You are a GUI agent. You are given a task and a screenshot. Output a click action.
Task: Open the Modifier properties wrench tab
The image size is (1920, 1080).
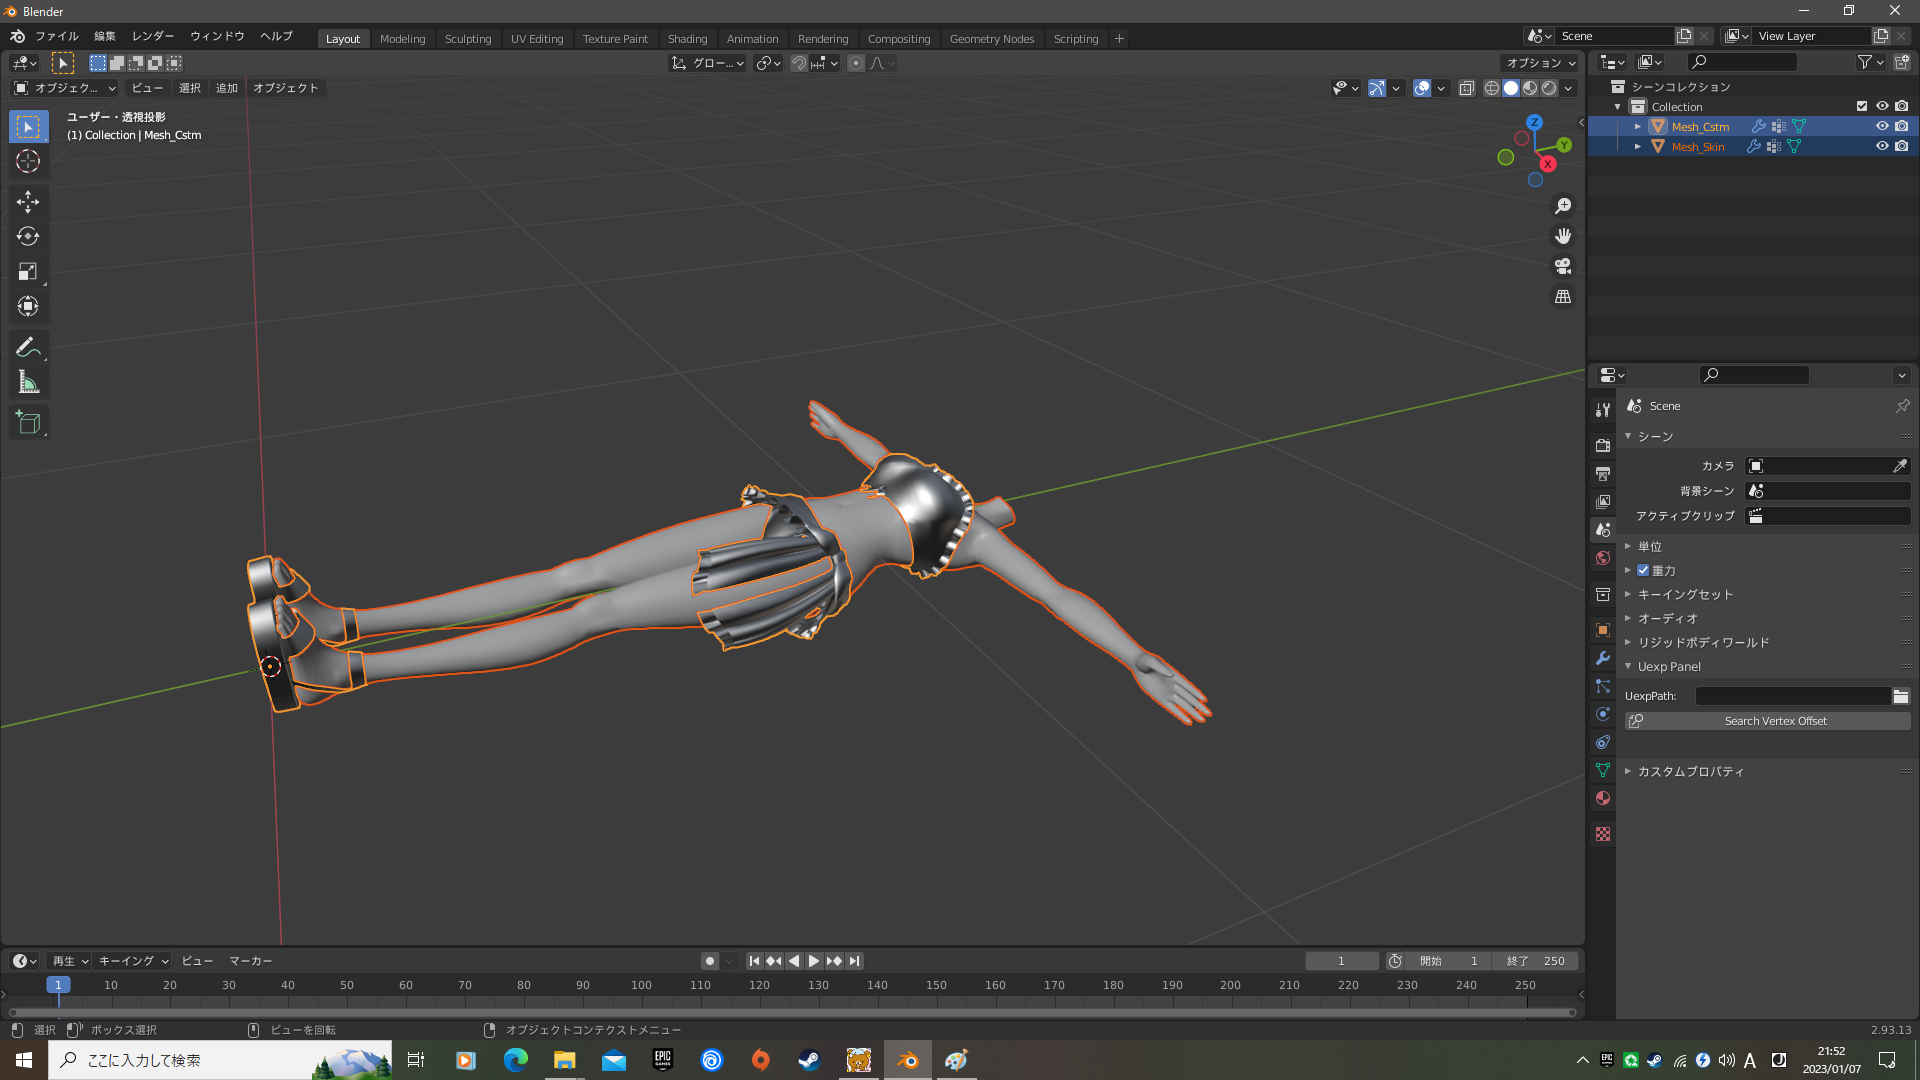(x=1603, y=658)
